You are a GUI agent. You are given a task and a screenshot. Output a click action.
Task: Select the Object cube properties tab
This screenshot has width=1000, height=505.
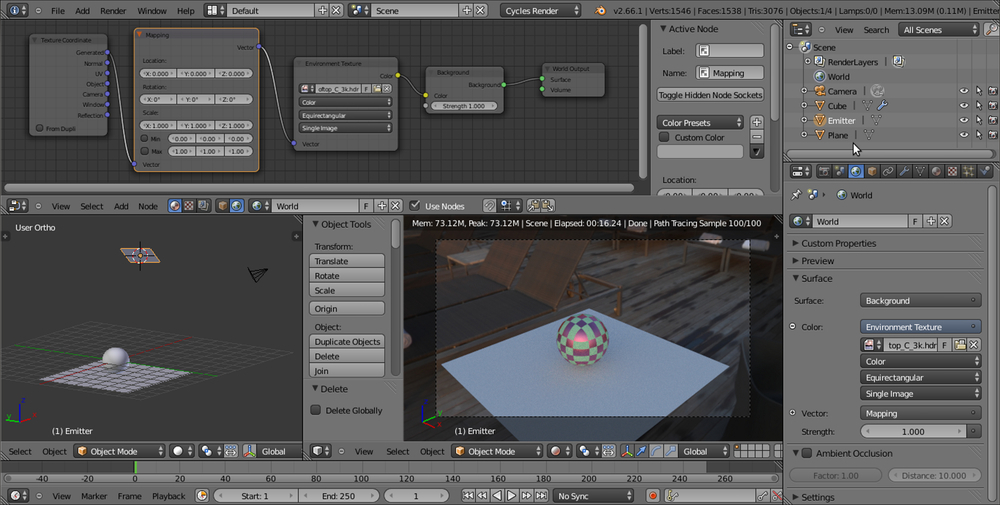[x=871, y=172]
